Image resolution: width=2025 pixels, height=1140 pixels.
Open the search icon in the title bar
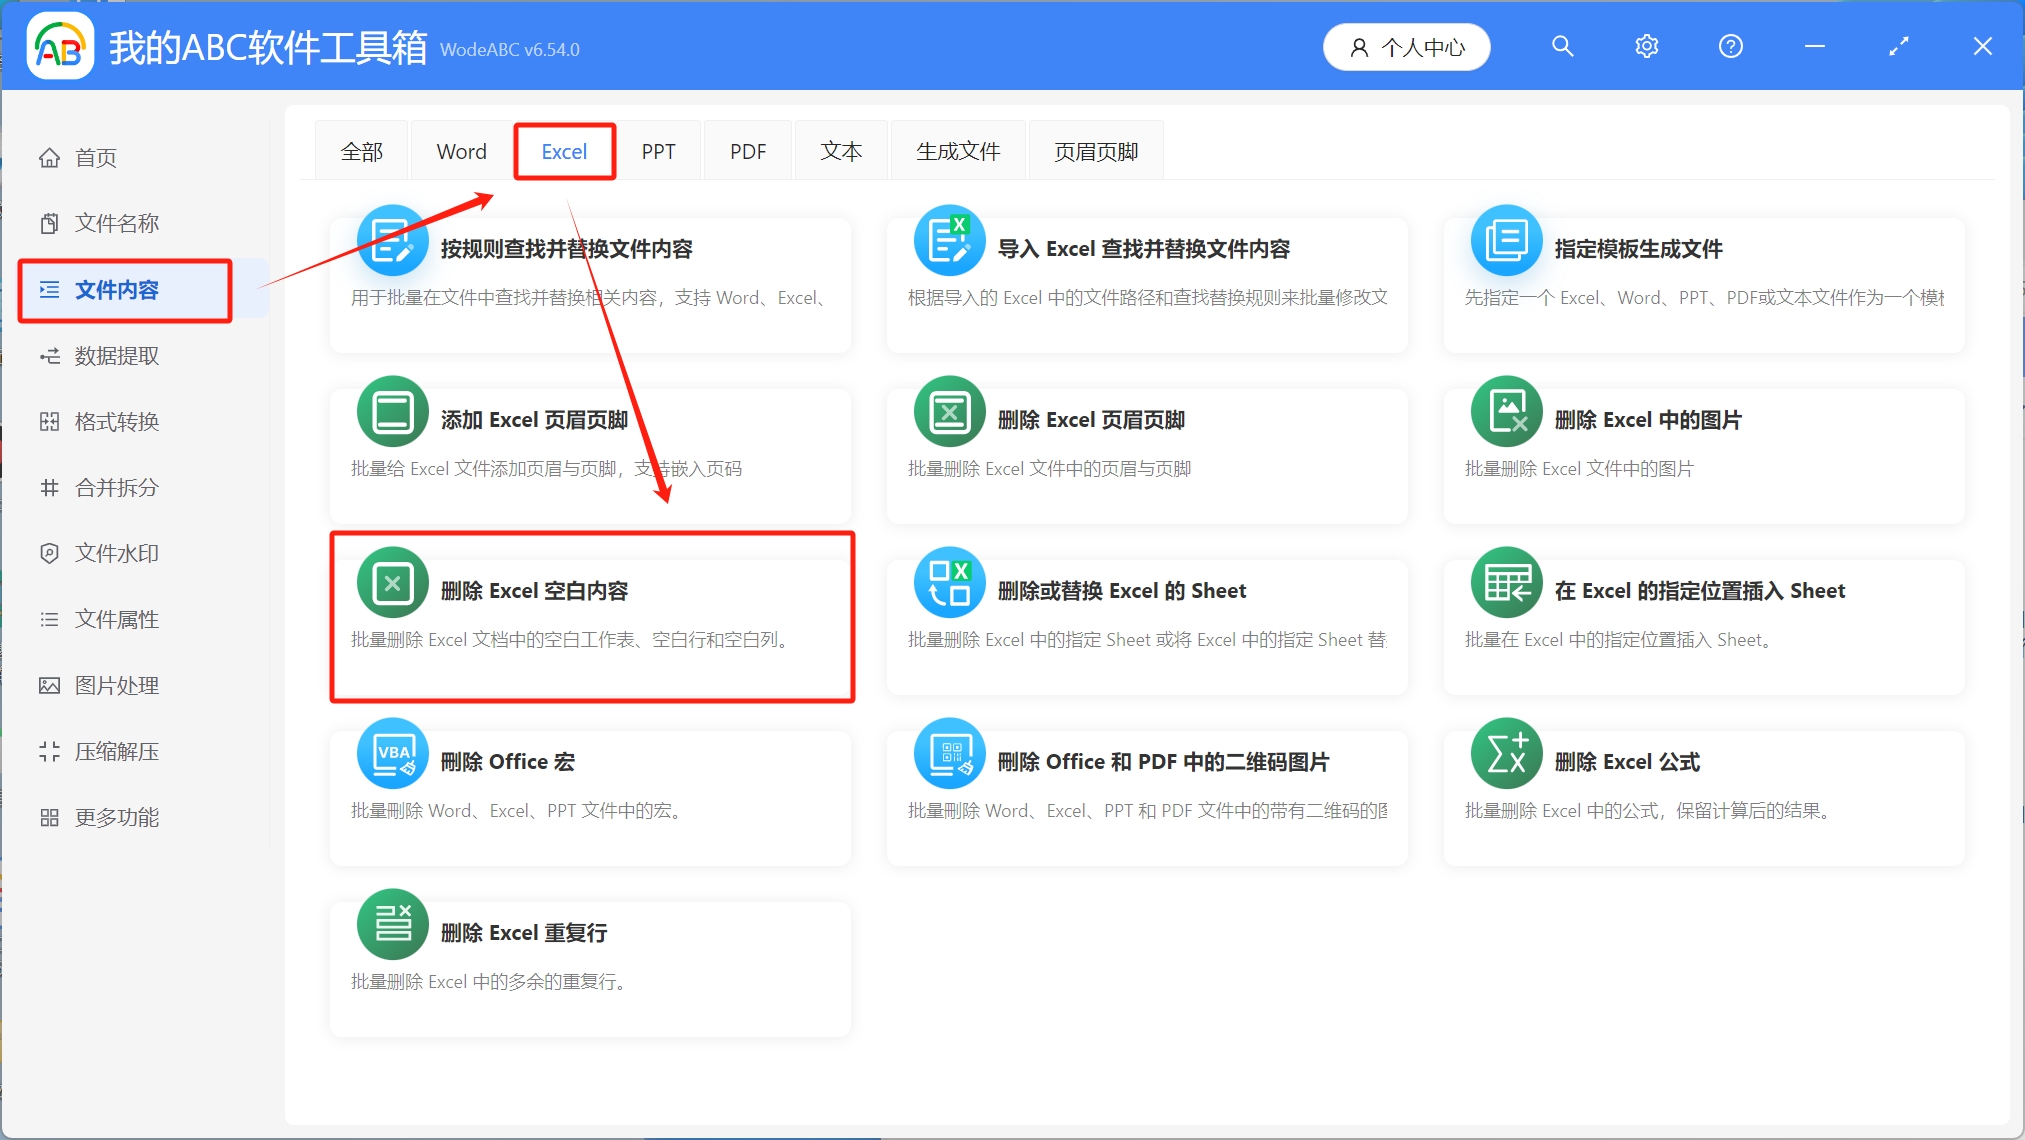[1561, 46]
